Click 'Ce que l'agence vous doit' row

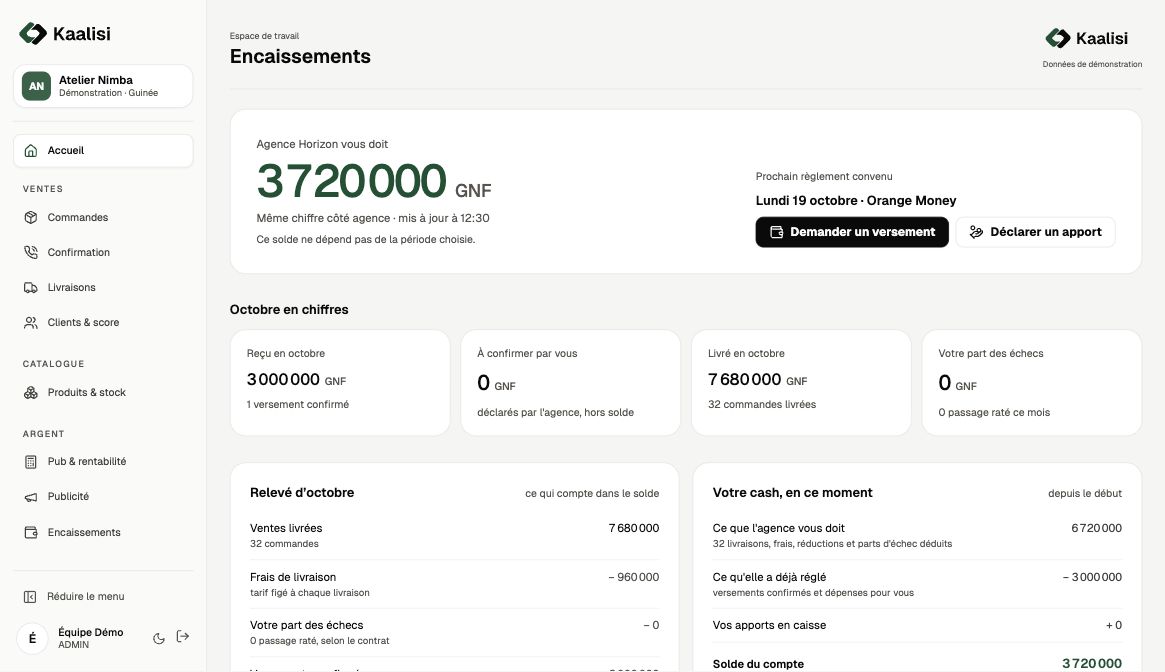click(x=917, y=535)
